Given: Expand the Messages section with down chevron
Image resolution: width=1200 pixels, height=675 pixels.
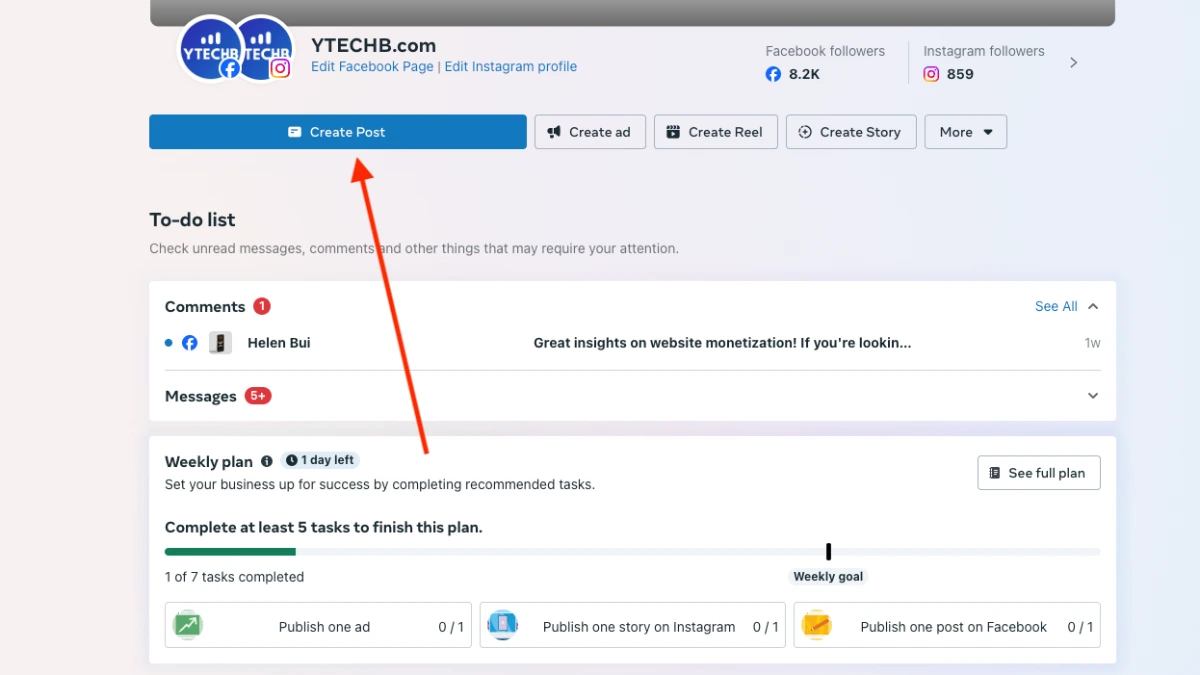Looking at the screenshot, I should point(1093,396).
